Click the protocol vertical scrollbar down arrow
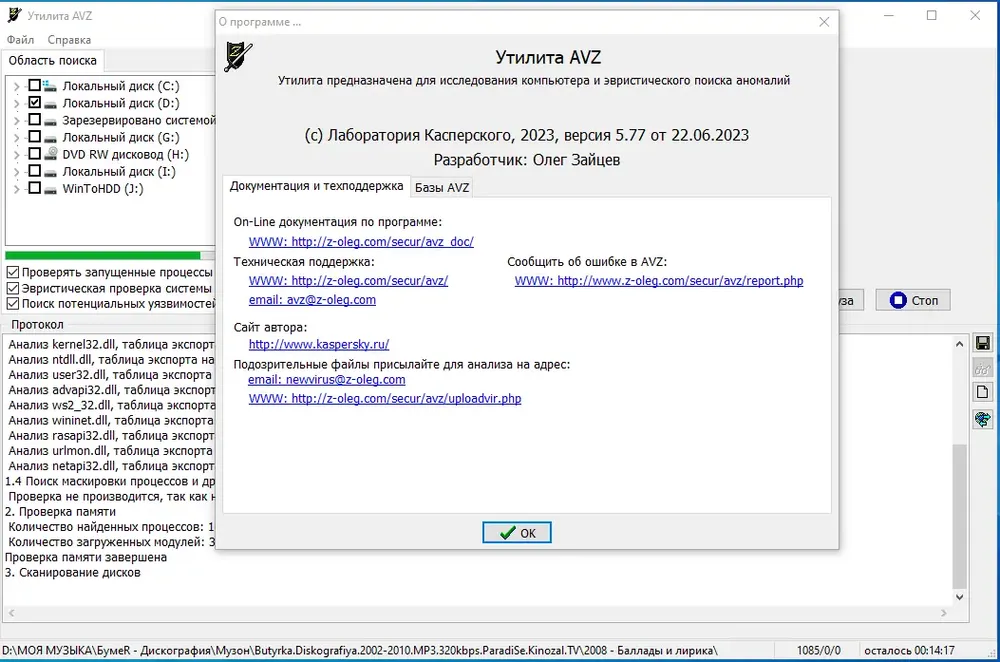This screenshot has height=662, width=1000. tap(959, 597)
